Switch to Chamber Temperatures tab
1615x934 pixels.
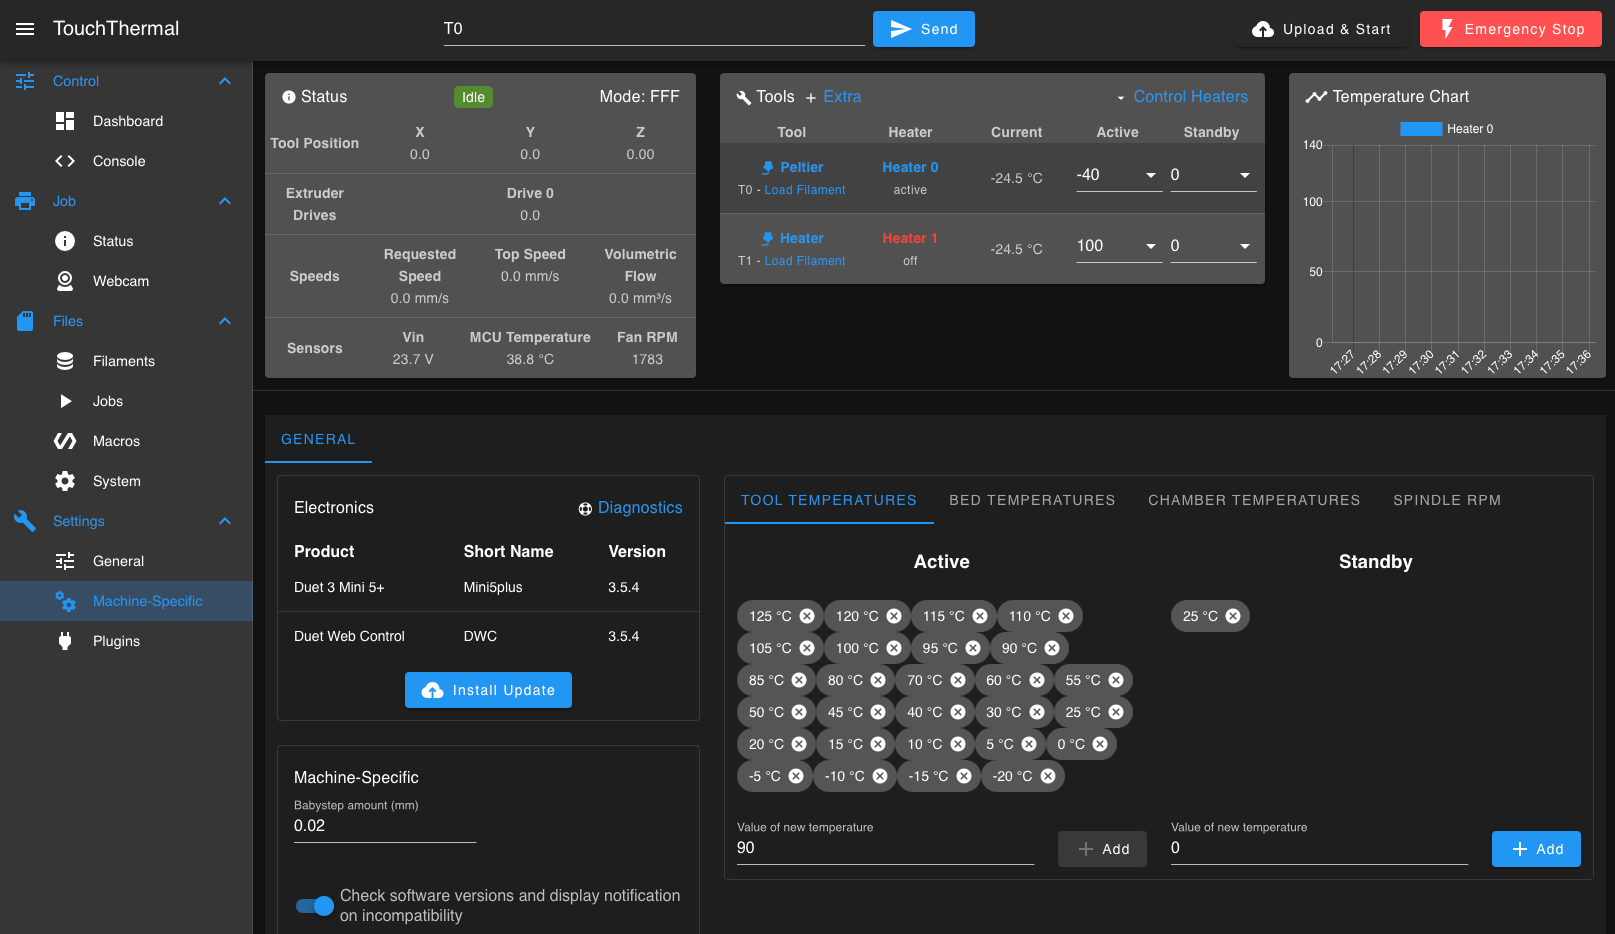pyautogui.click(x=1254, y=500)
